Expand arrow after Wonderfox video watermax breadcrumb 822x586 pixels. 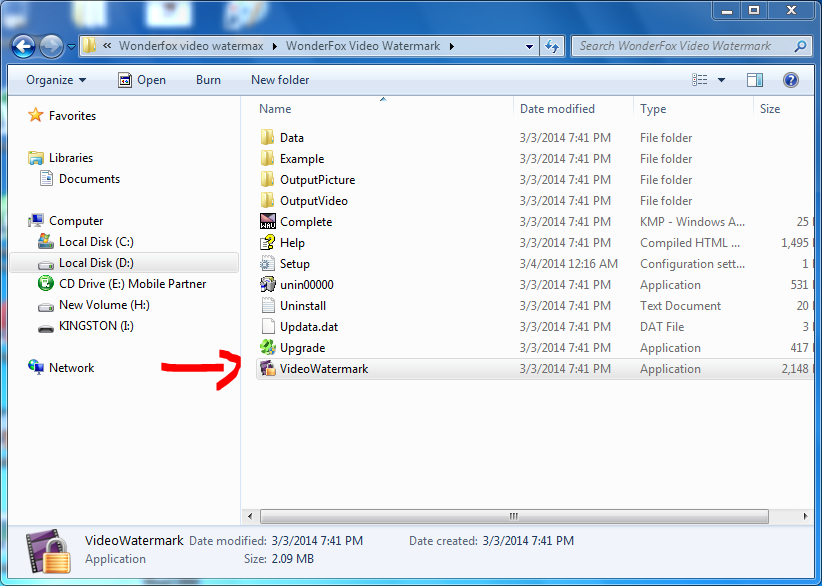[275, 47]
